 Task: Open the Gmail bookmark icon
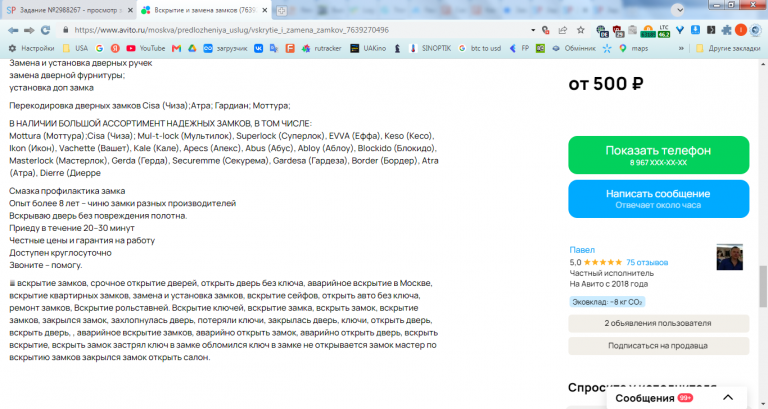(176, 48)
